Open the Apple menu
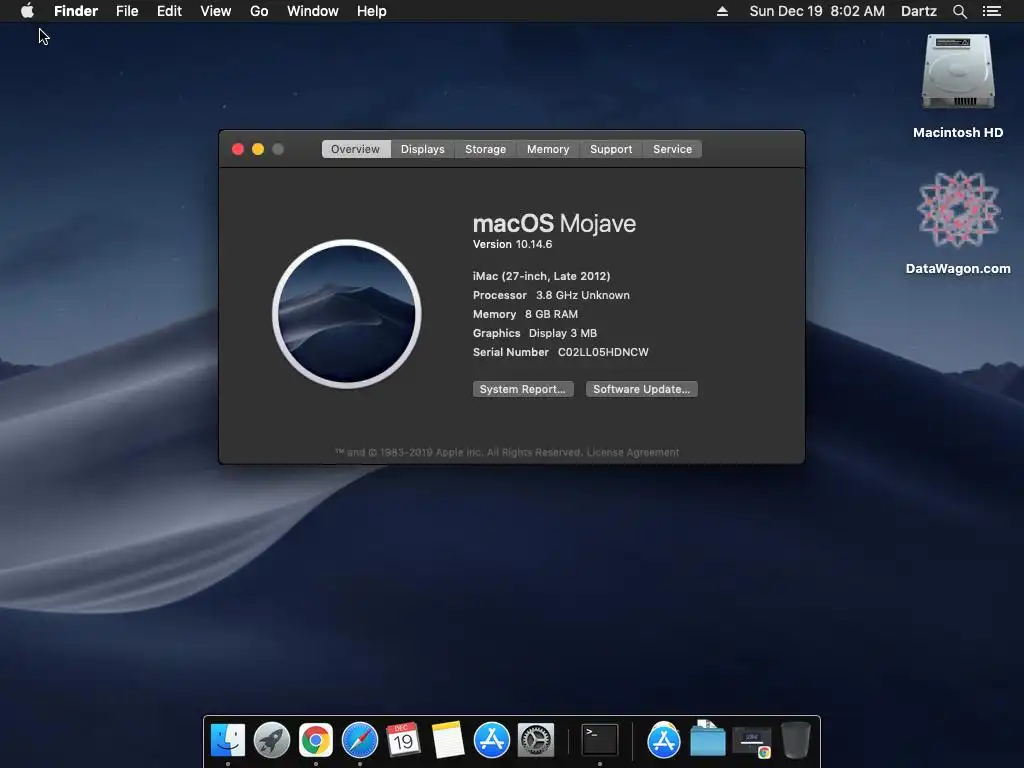Image resolution: width=1024 pixels, height=768 pixels. (x=27, y=11)
